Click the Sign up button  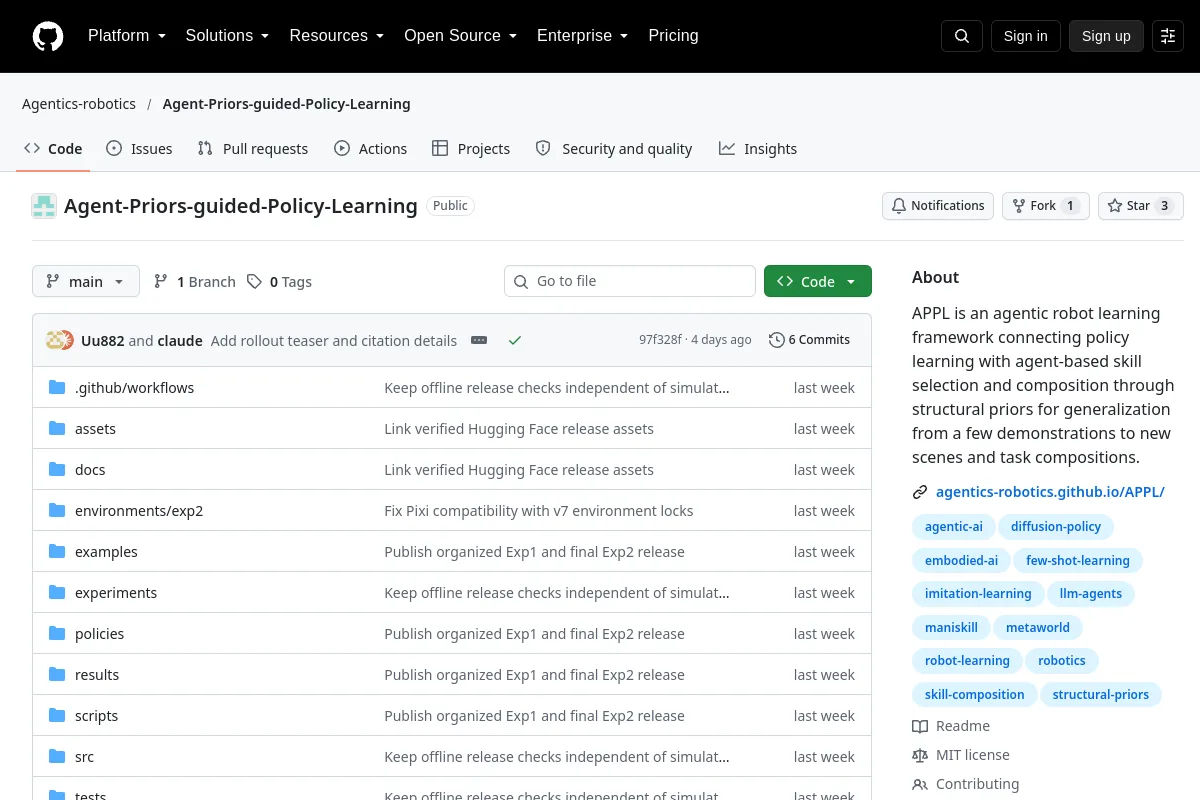click(1106, 36)
